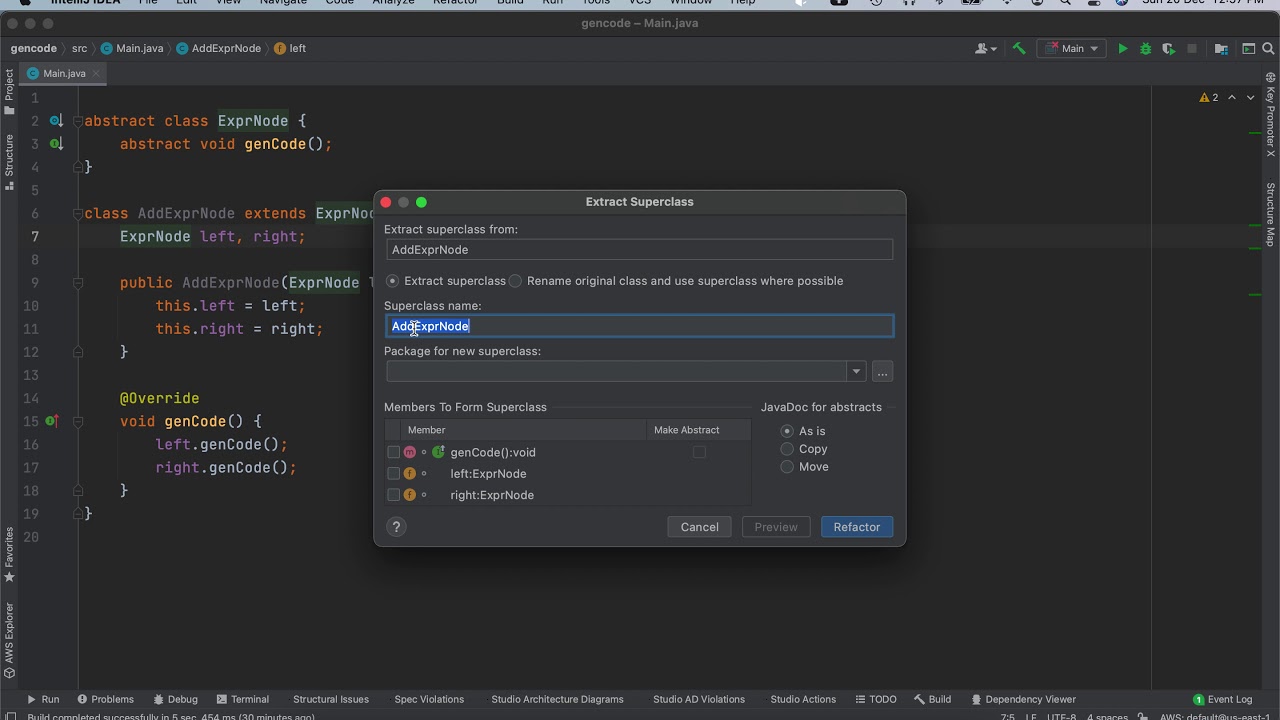Click the gencode breadcrumb in navigation bar
The height and width of the screenshot is (720, 1280).
pos(34,48)
